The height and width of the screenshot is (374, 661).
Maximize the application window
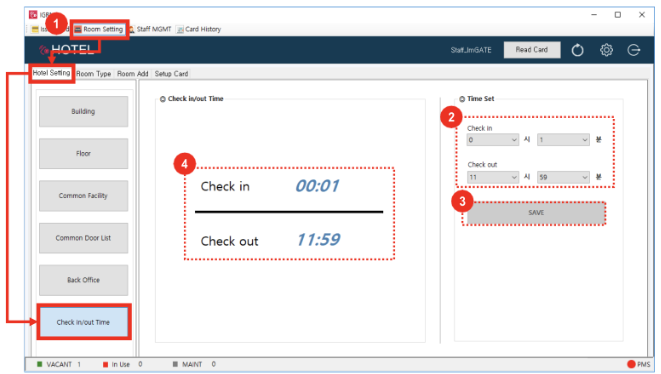click(x=618, y=15)
